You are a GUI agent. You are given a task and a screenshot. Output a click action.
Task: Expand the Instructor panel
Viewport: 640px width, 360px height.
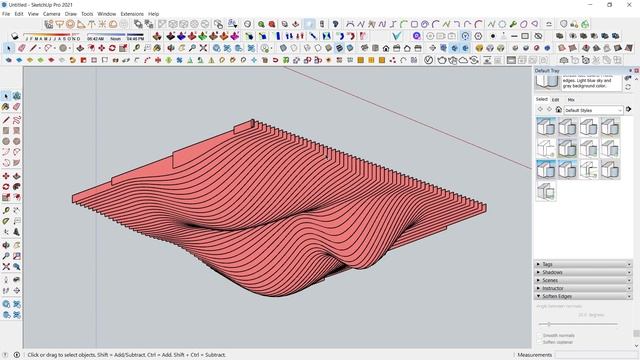pos(583,288)
